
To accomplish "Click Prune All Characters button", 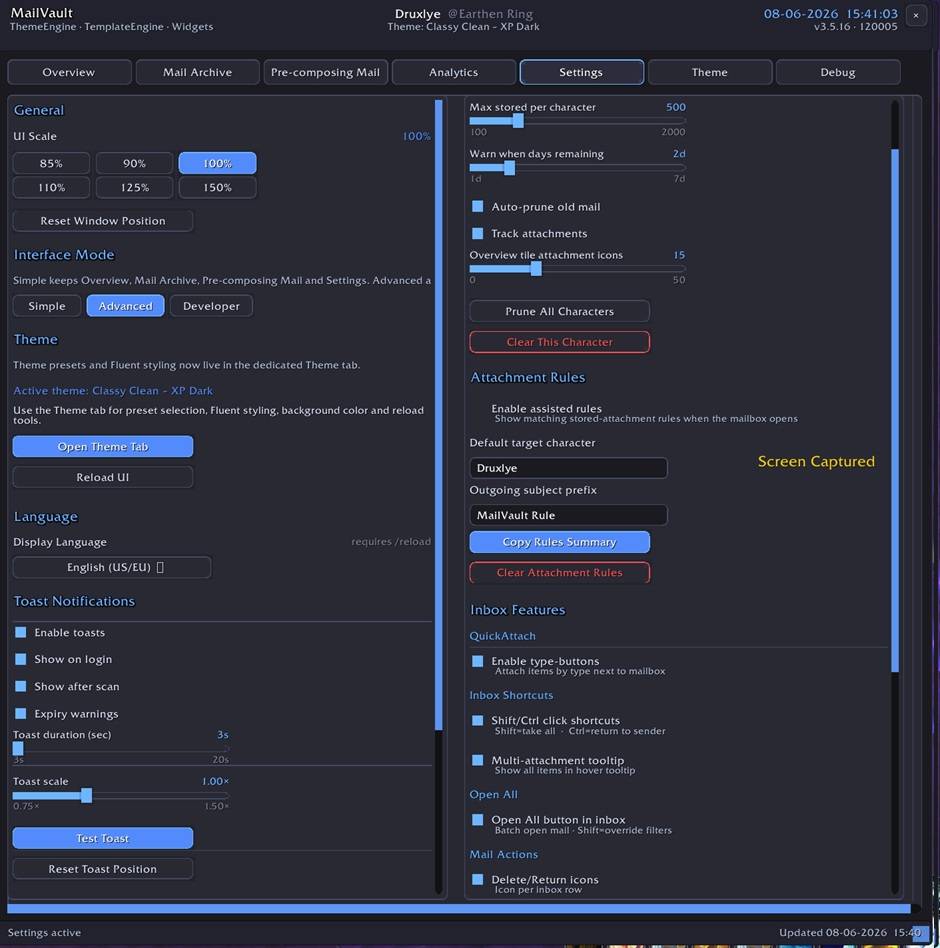I will click(560, 311).
